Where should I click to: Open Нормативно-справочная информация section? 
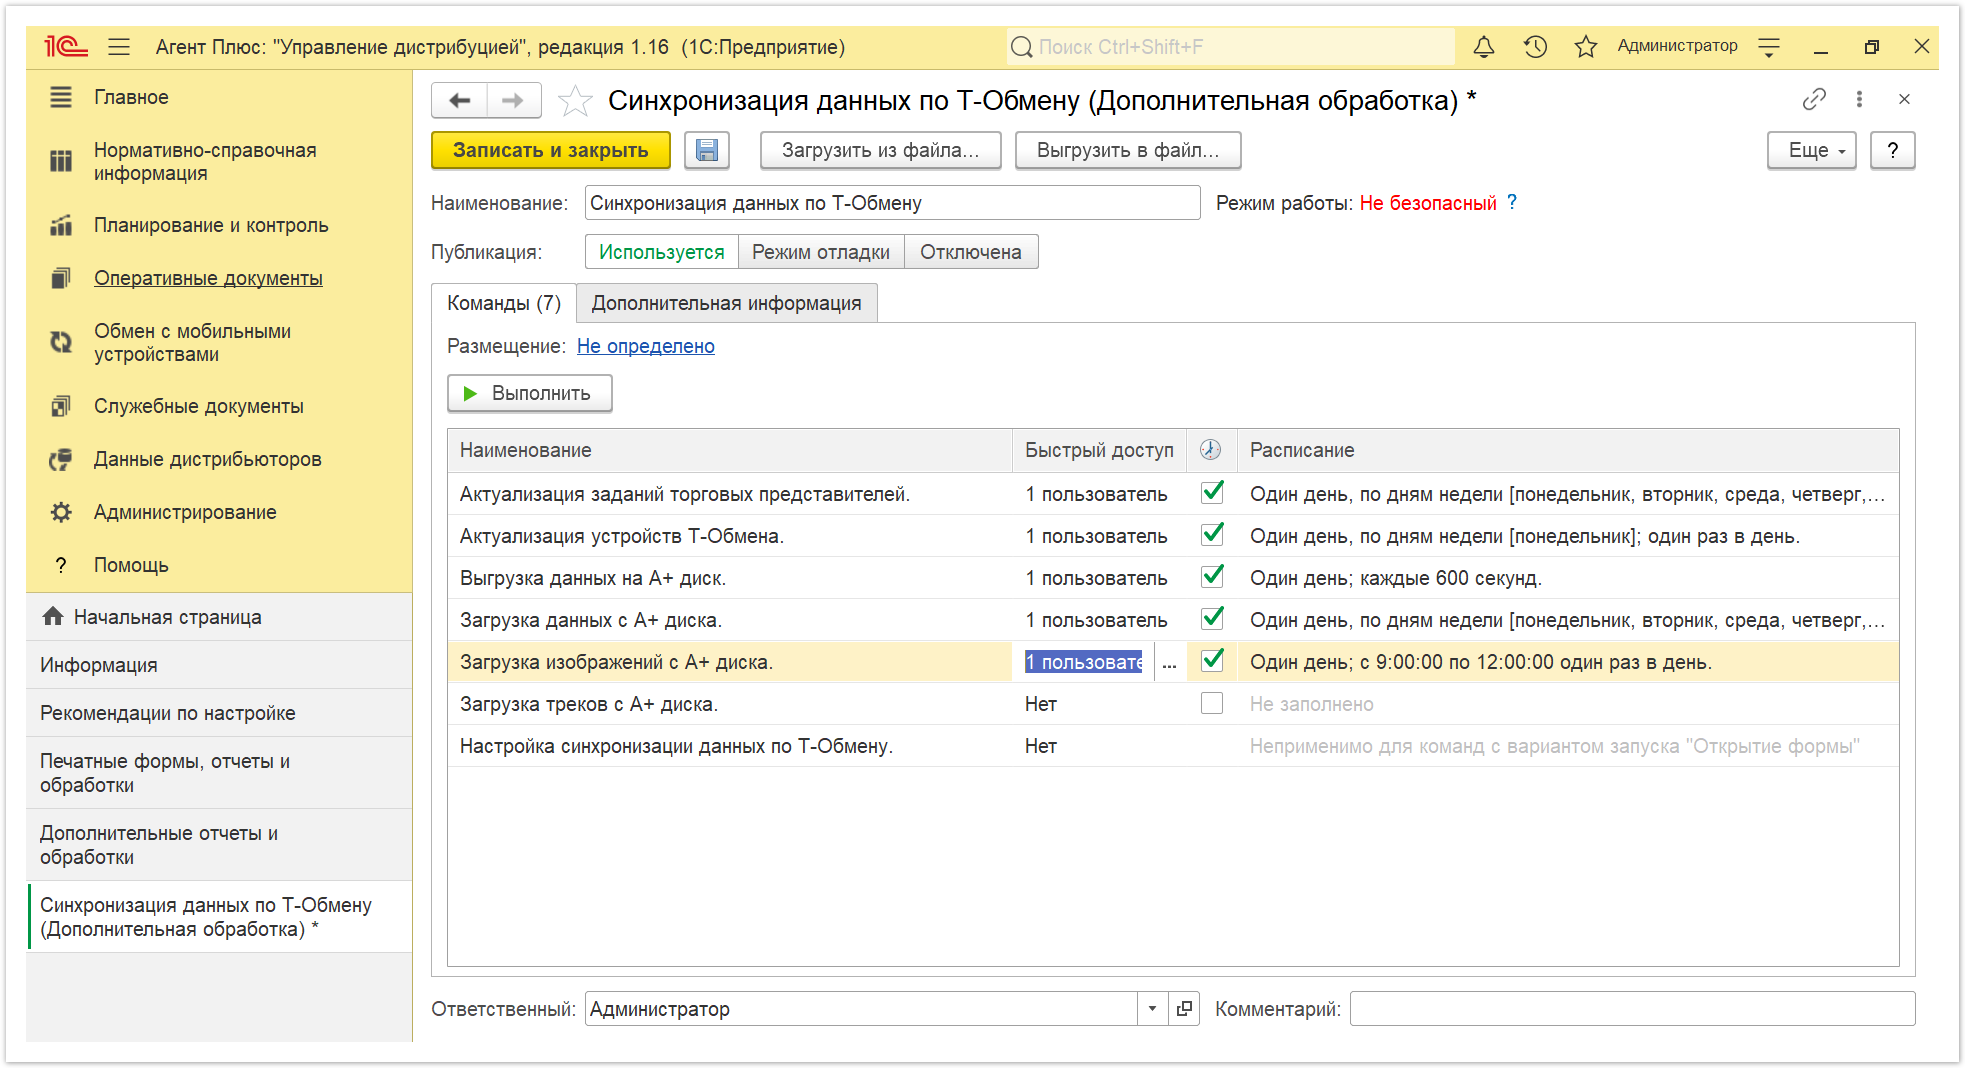pos(205,161)
